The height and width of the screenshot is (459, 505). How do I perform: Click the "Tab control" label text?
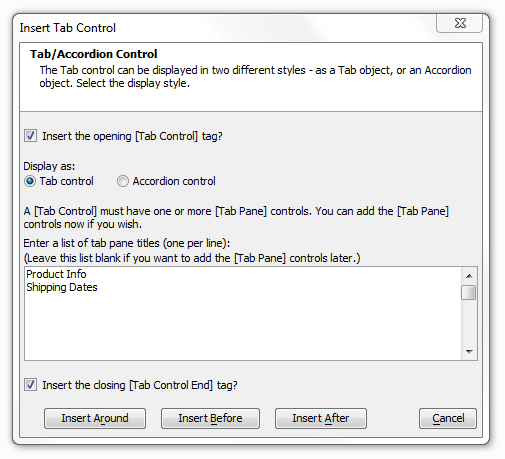point(66,181)
